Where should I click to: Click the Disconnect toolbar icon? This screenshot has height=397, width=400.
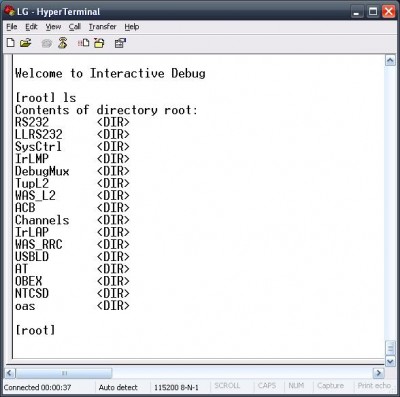[63, 43]
